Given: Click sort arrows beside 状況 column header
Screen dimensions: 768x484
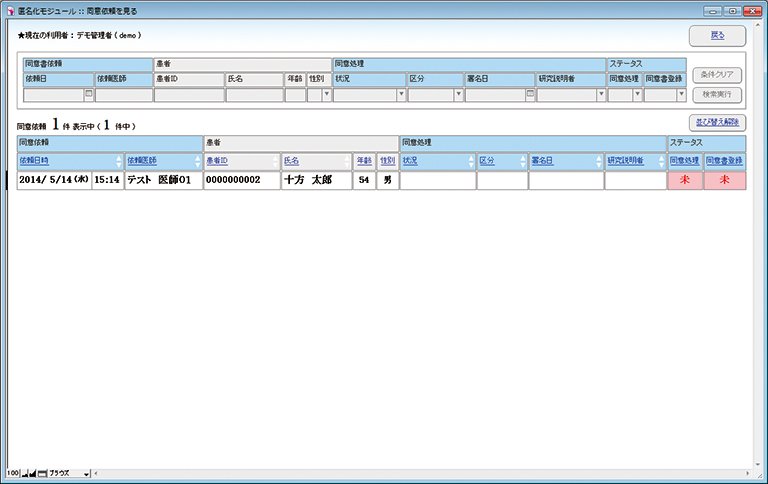Looking at the screenshot, I should (x=471, y=161).
